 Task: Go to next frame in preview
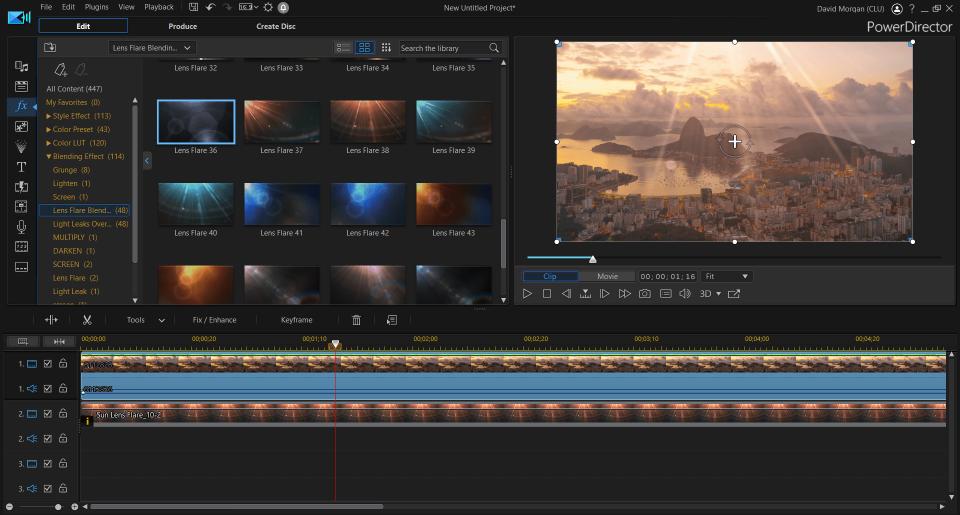coord(604,294)
